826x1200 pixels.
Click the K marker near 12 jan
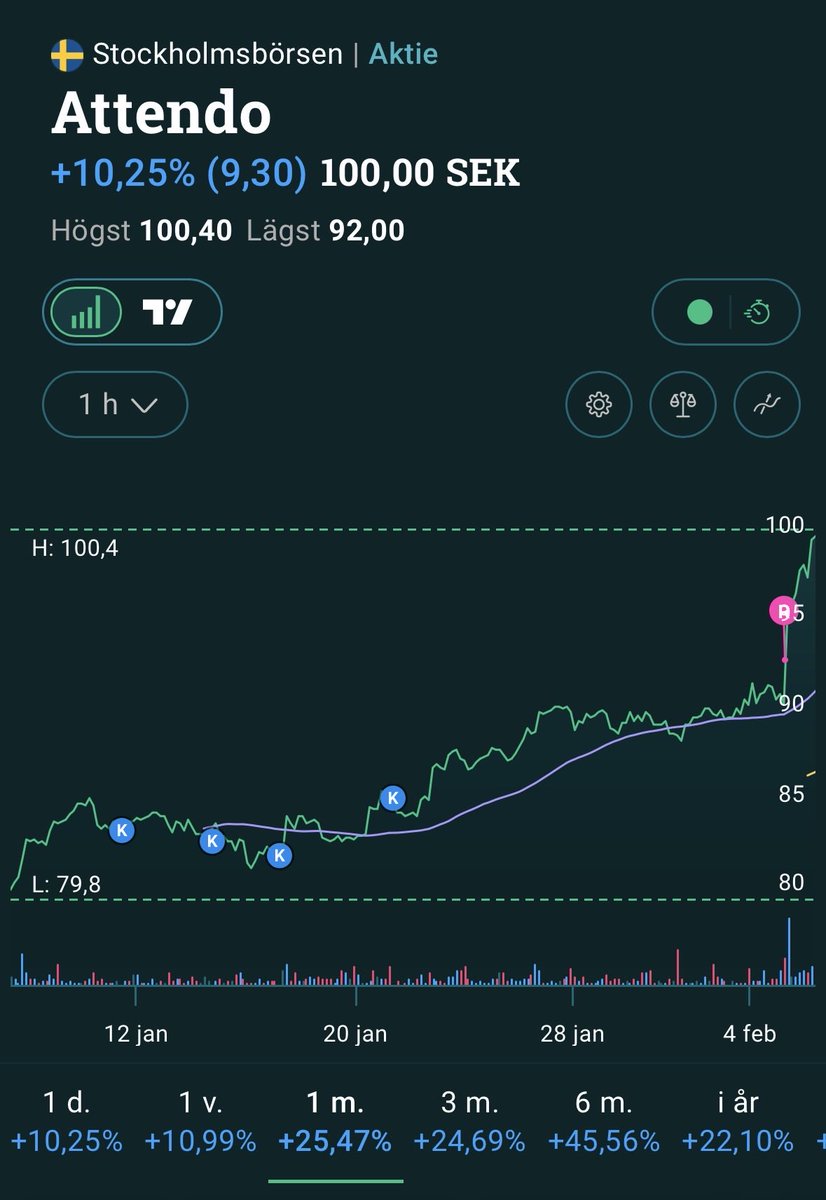point(122,830)
